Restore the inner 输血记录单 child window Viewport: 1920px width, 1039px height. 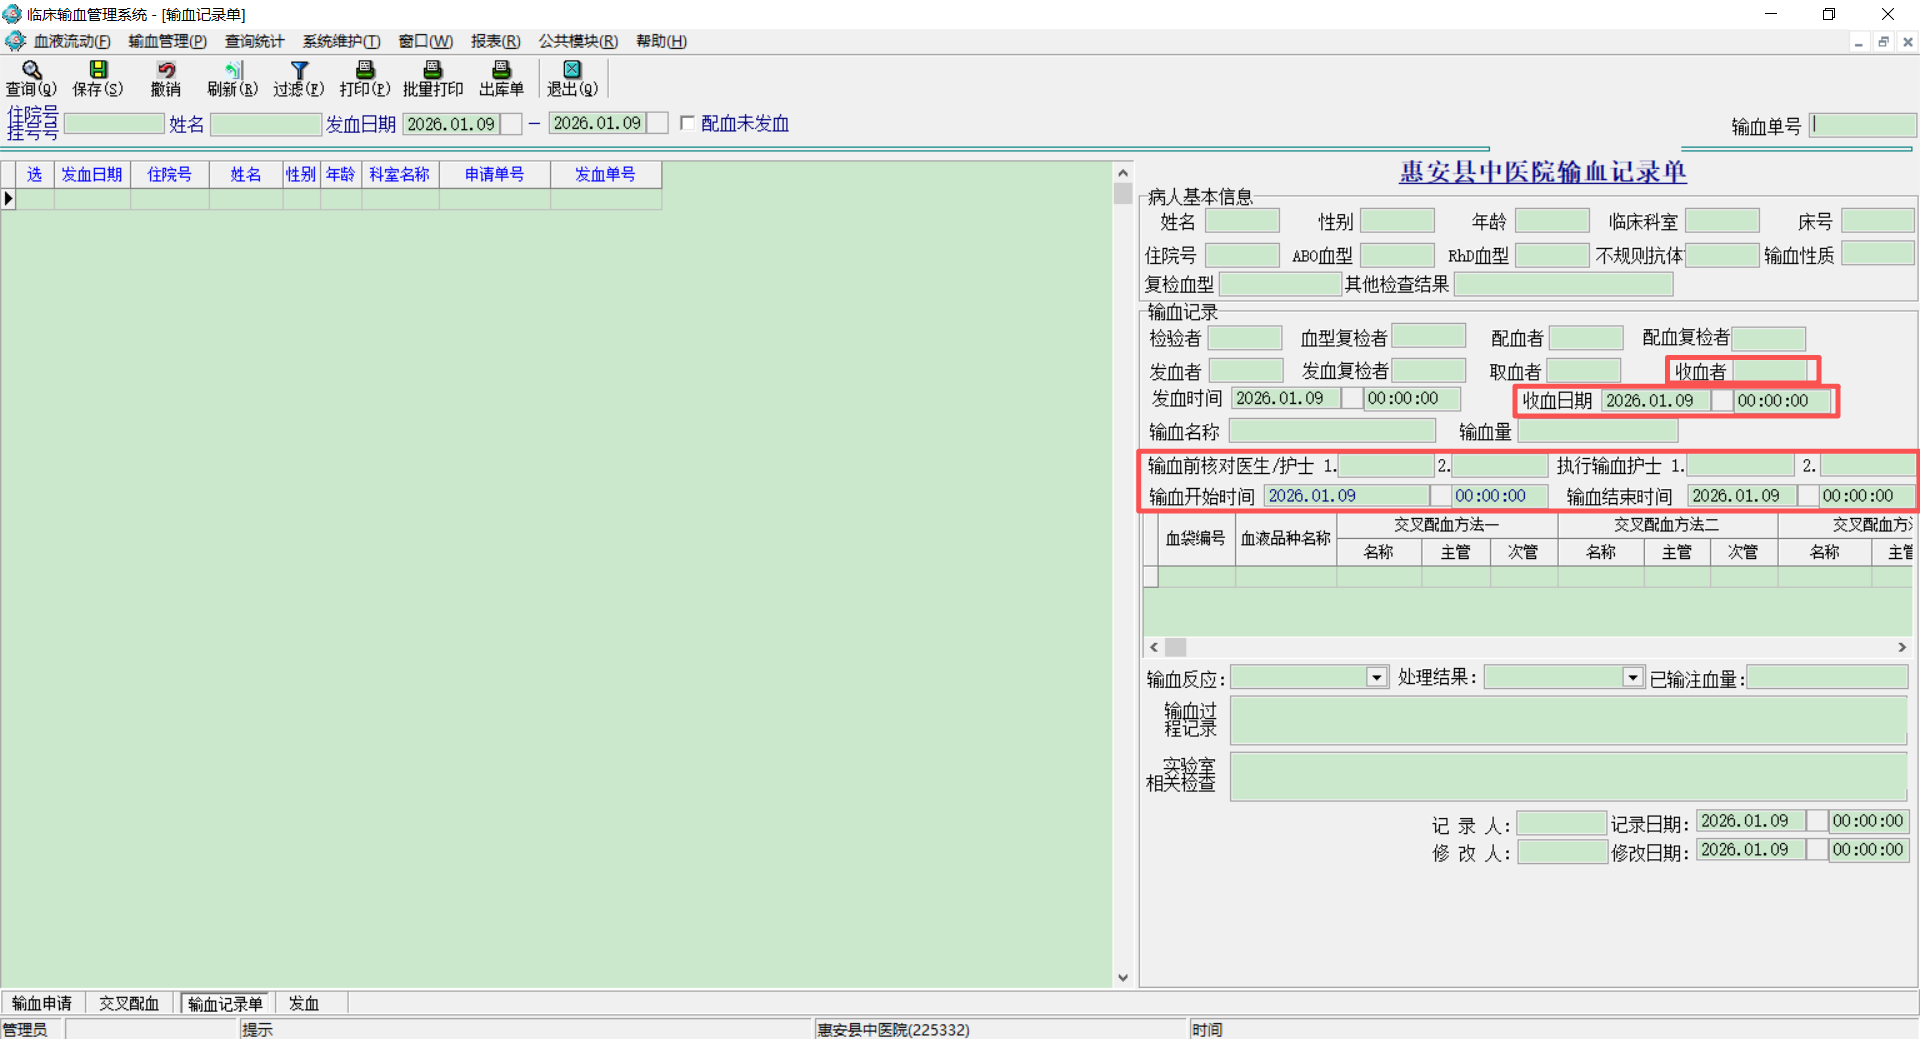coord(1883,42)
